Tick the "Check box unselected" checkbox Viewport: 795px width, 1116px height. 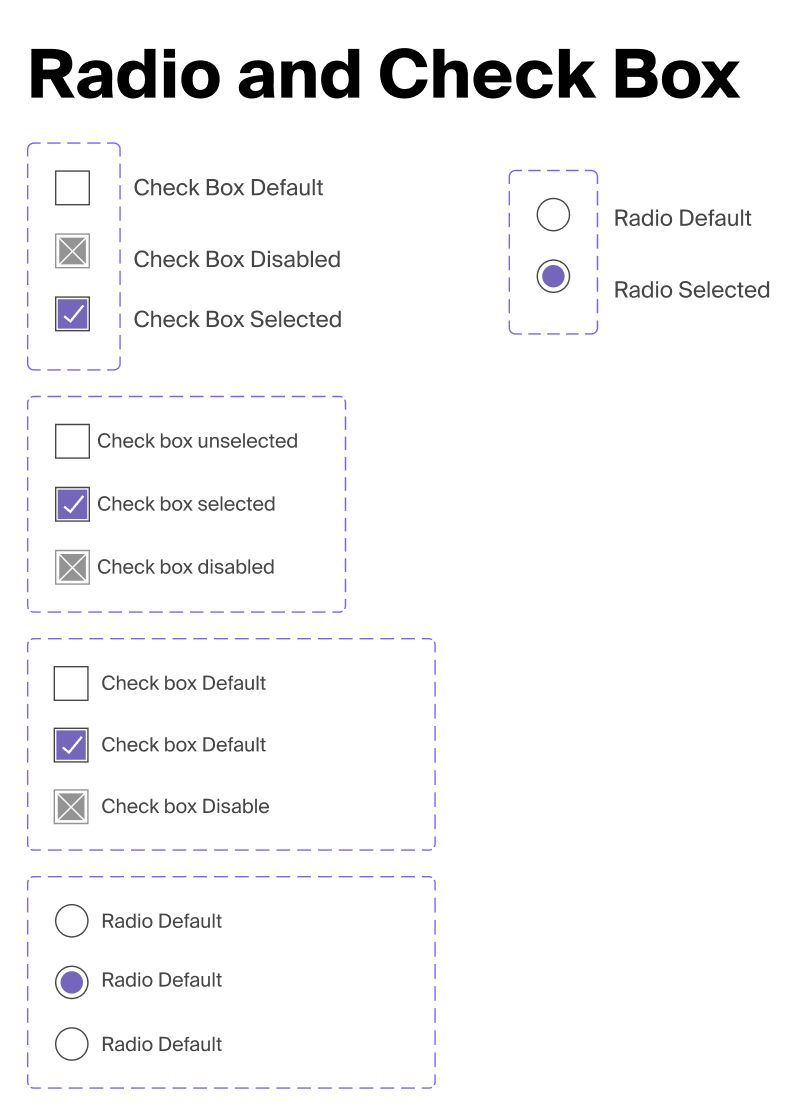point(72,441)
